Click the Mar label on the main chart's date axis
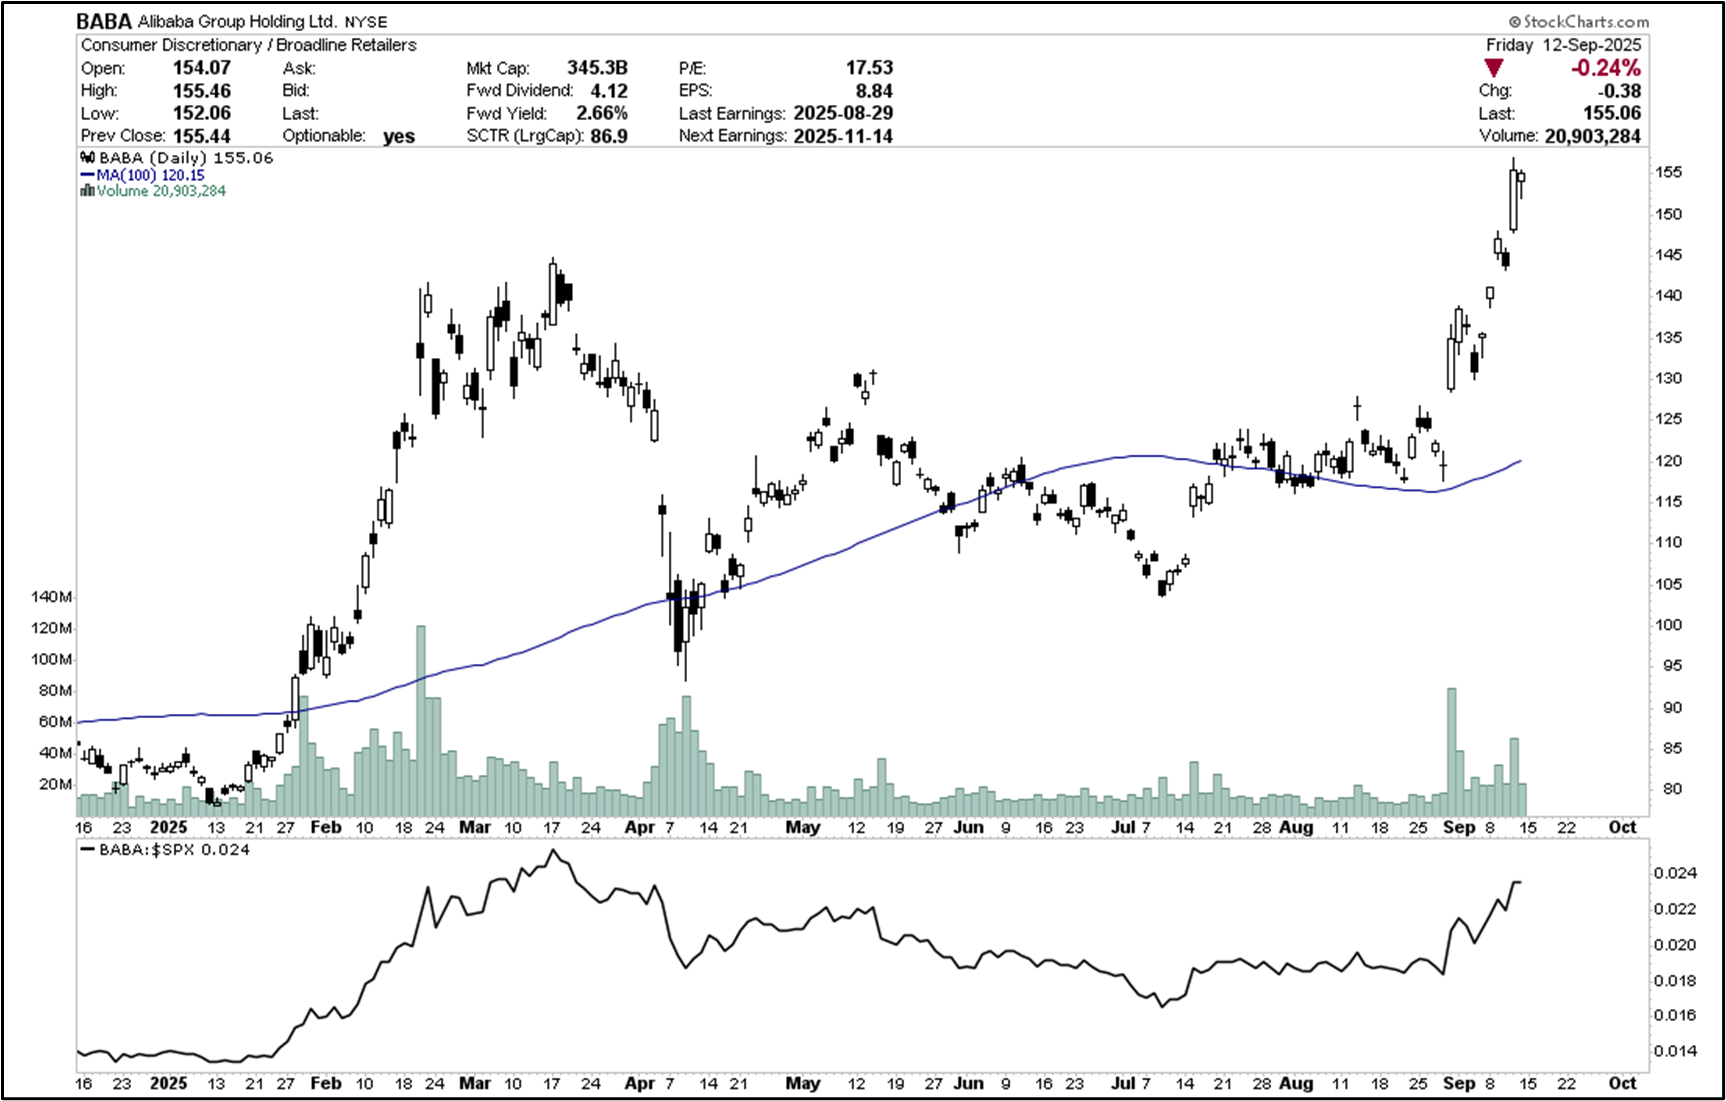The height and width of the screenshot is (1101, 1726). pyautogui.click(x=475, y=827)
